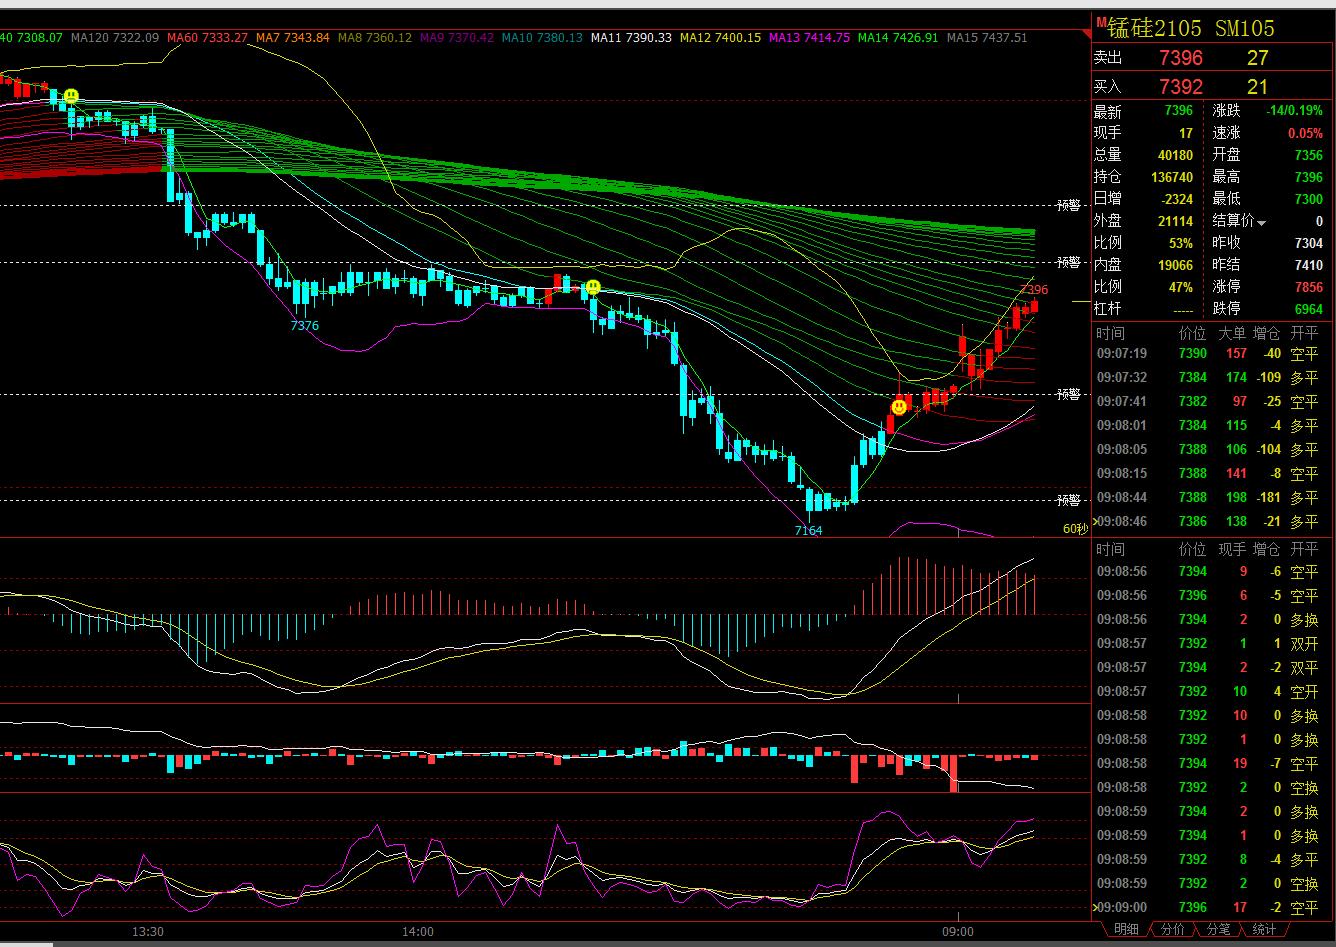This screenshot has height=947, width=1336.
Task: Switch to the 分价 tab
Action: pyautogui.click(x=1172, y=930)
